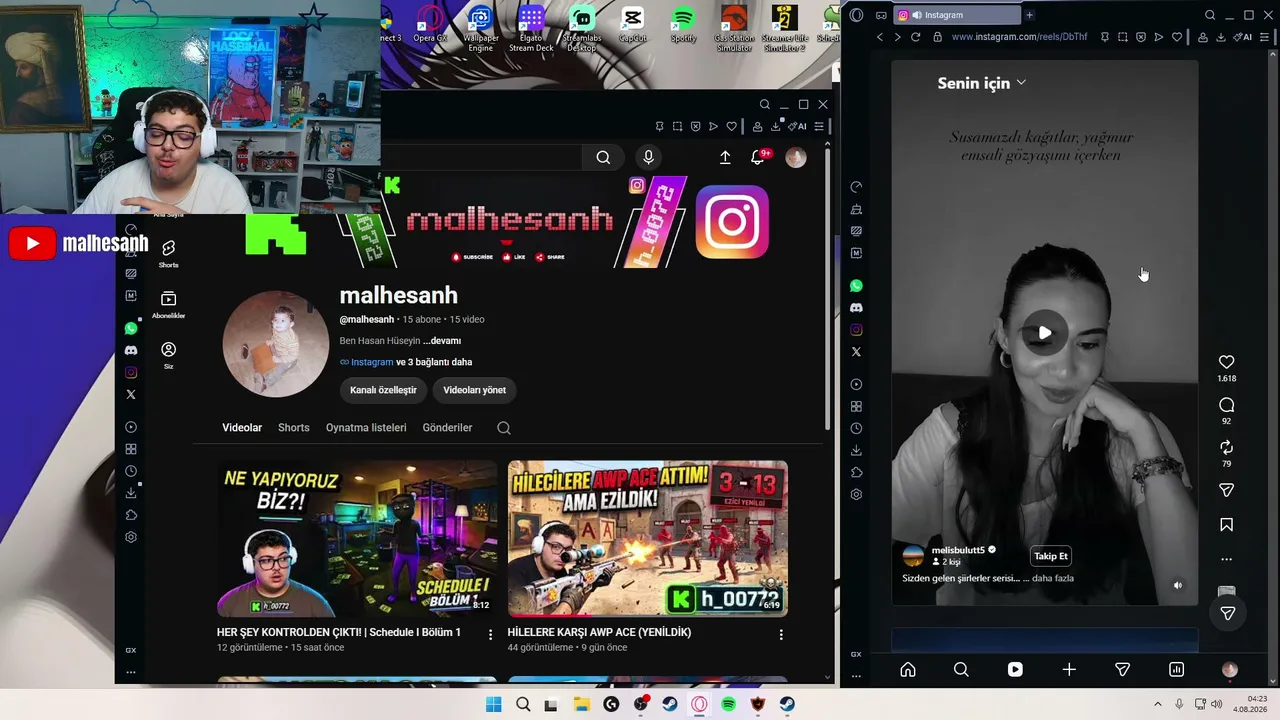Open downloads in the YouTube window's Opera sidebar

pyautogui.click(x=131, y=493)
